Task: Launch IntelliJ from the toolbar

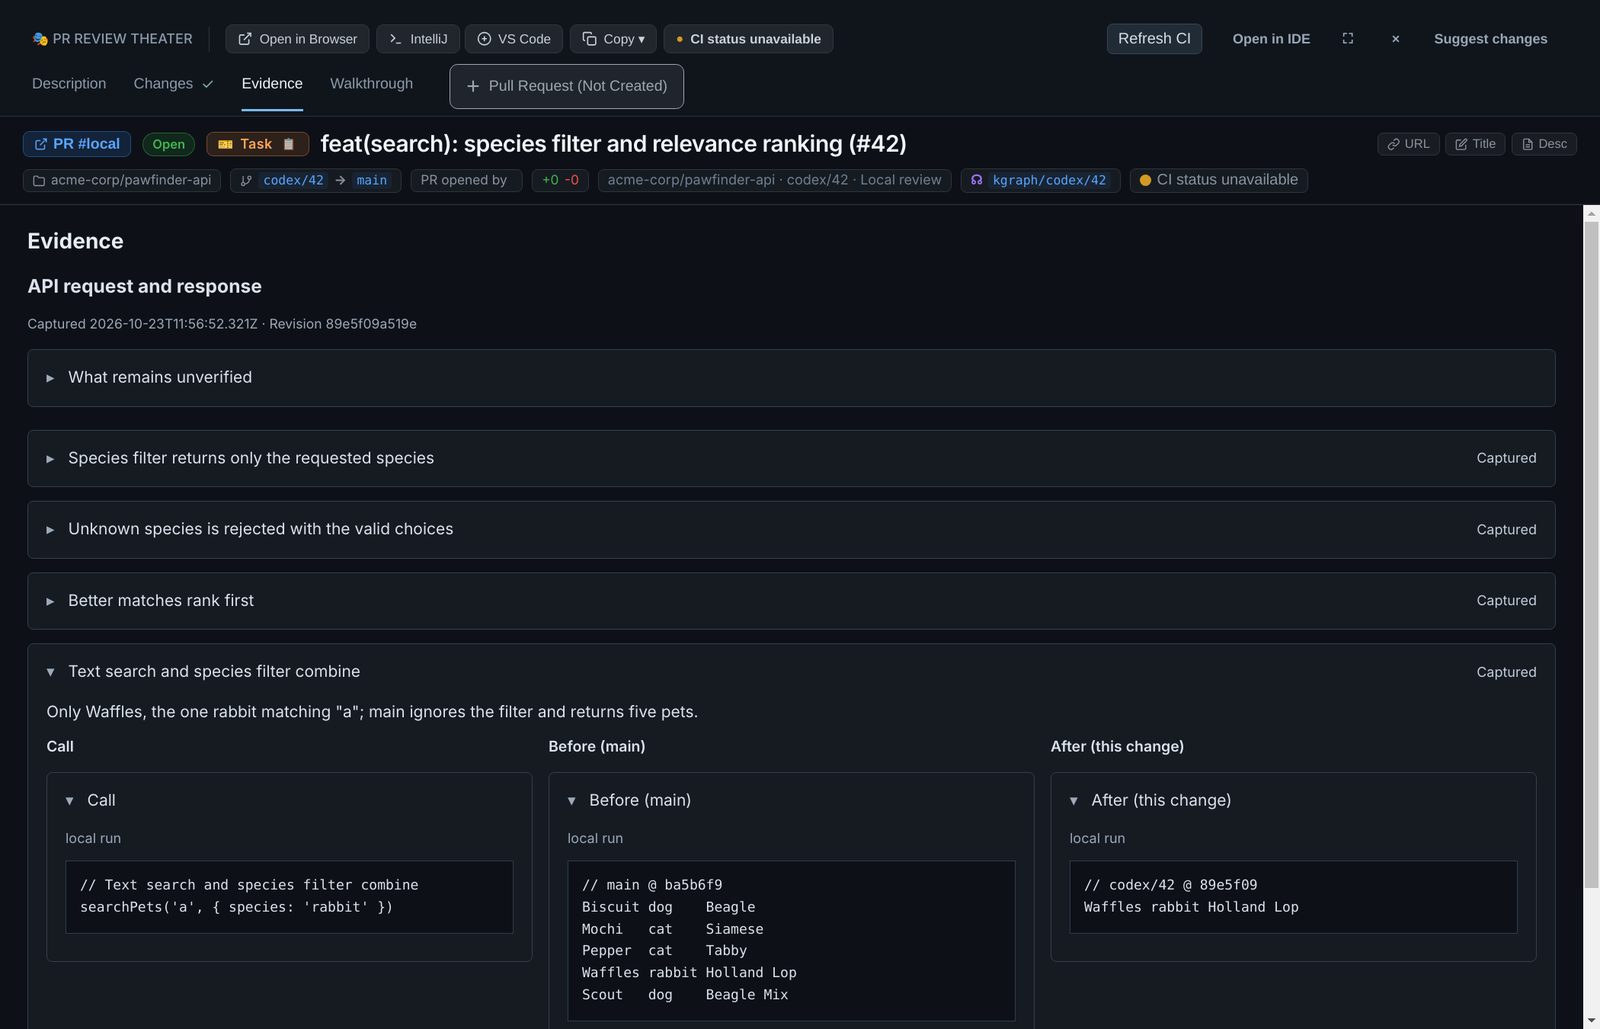Action: [x=418, y=39]
